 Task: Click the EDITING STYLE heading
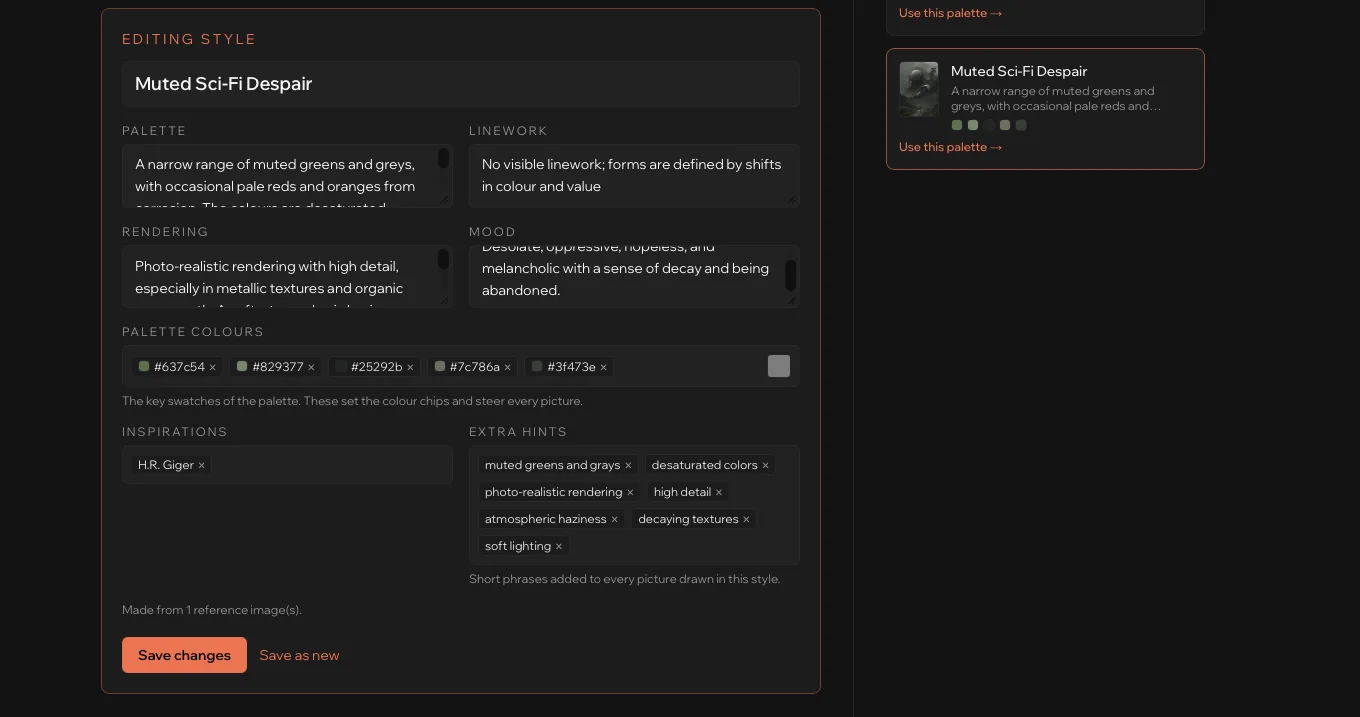coord(189,39)
